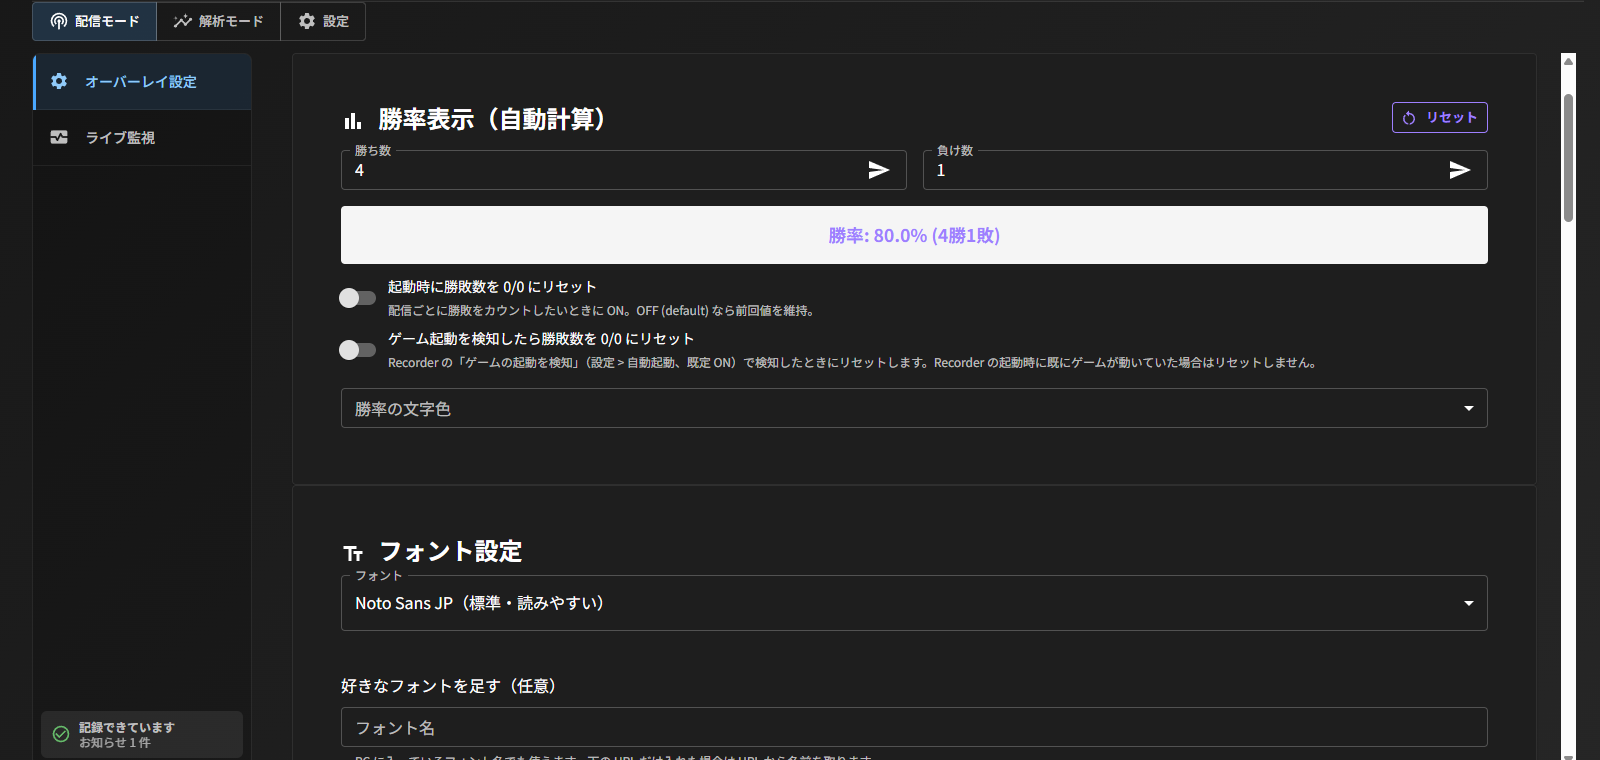Click the font icon beside フォント設定

point(353,553)
